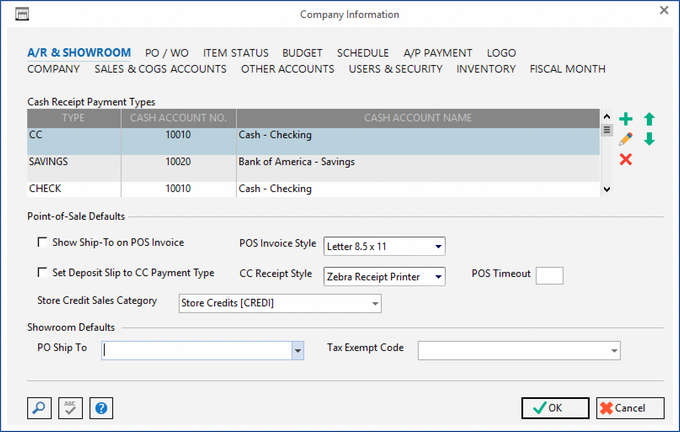Switch to the INVENTORY tab
The image size is (680, 432).
coord(486,69)
